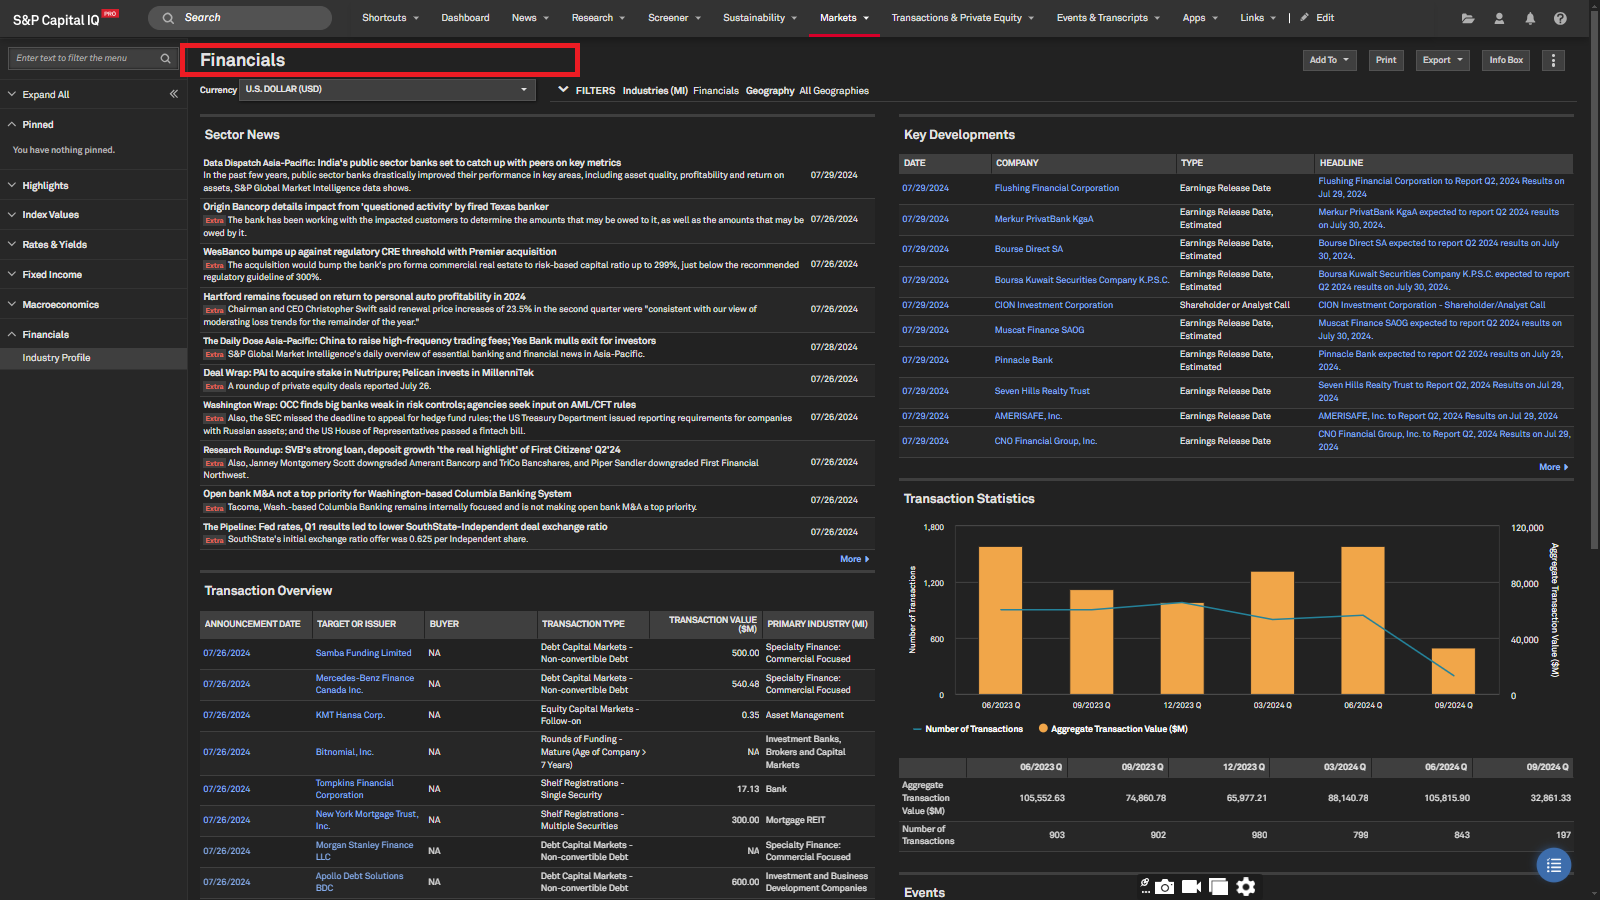The height and width of the screenshot is (900, 1600).
Task: Open the folder icon in top bar
Action: 1468,18
